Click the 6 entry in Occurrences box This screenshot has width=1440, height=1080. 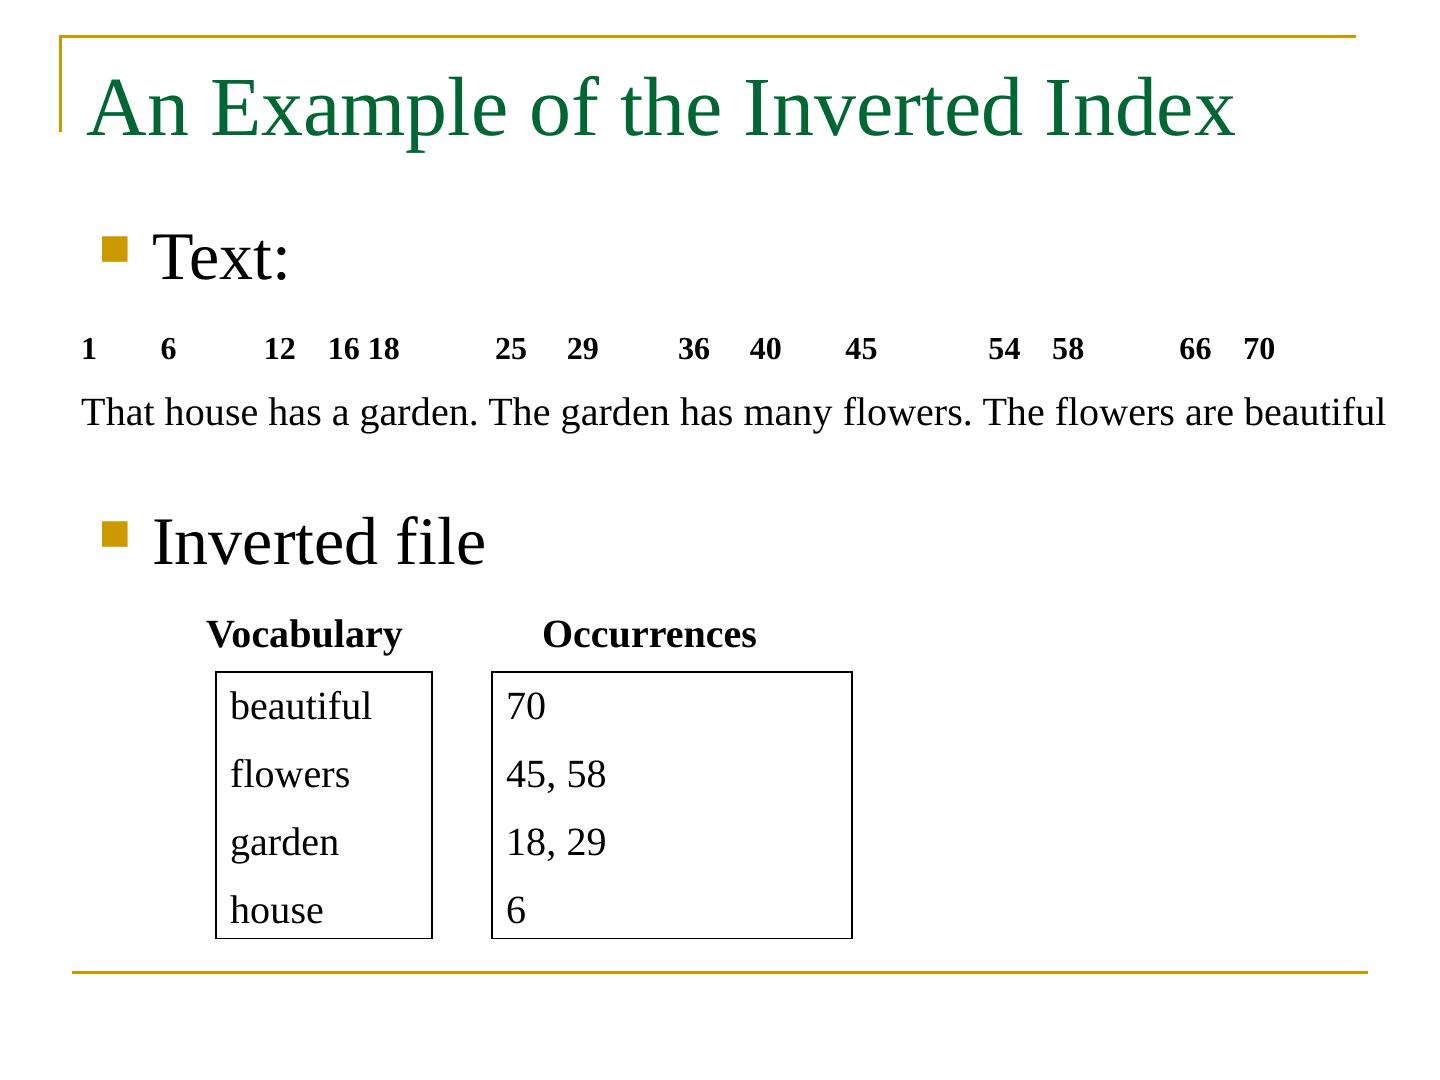[x=516, y=911]
